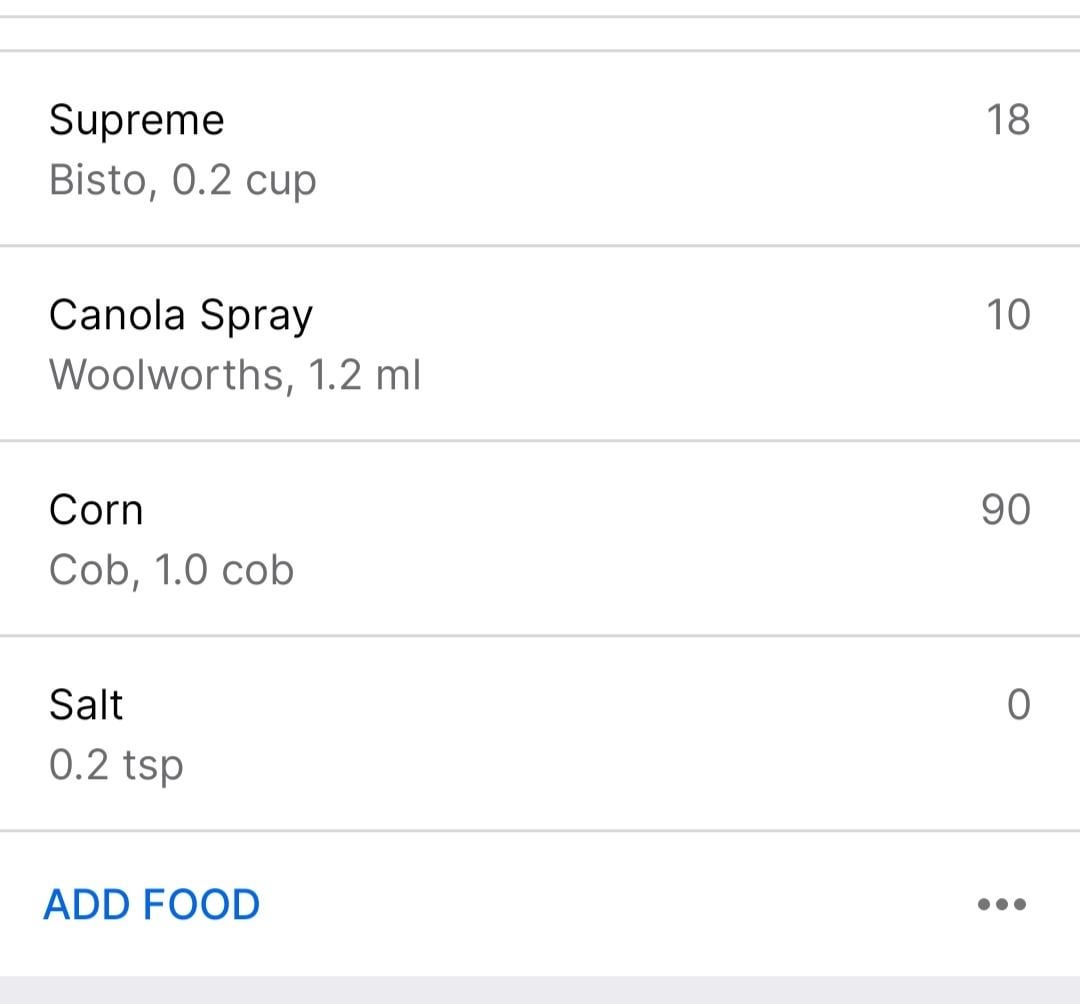The image size is (1080, 1004).
Task: Tap the 0.2 tsp salt serving text
Action: 116,766
